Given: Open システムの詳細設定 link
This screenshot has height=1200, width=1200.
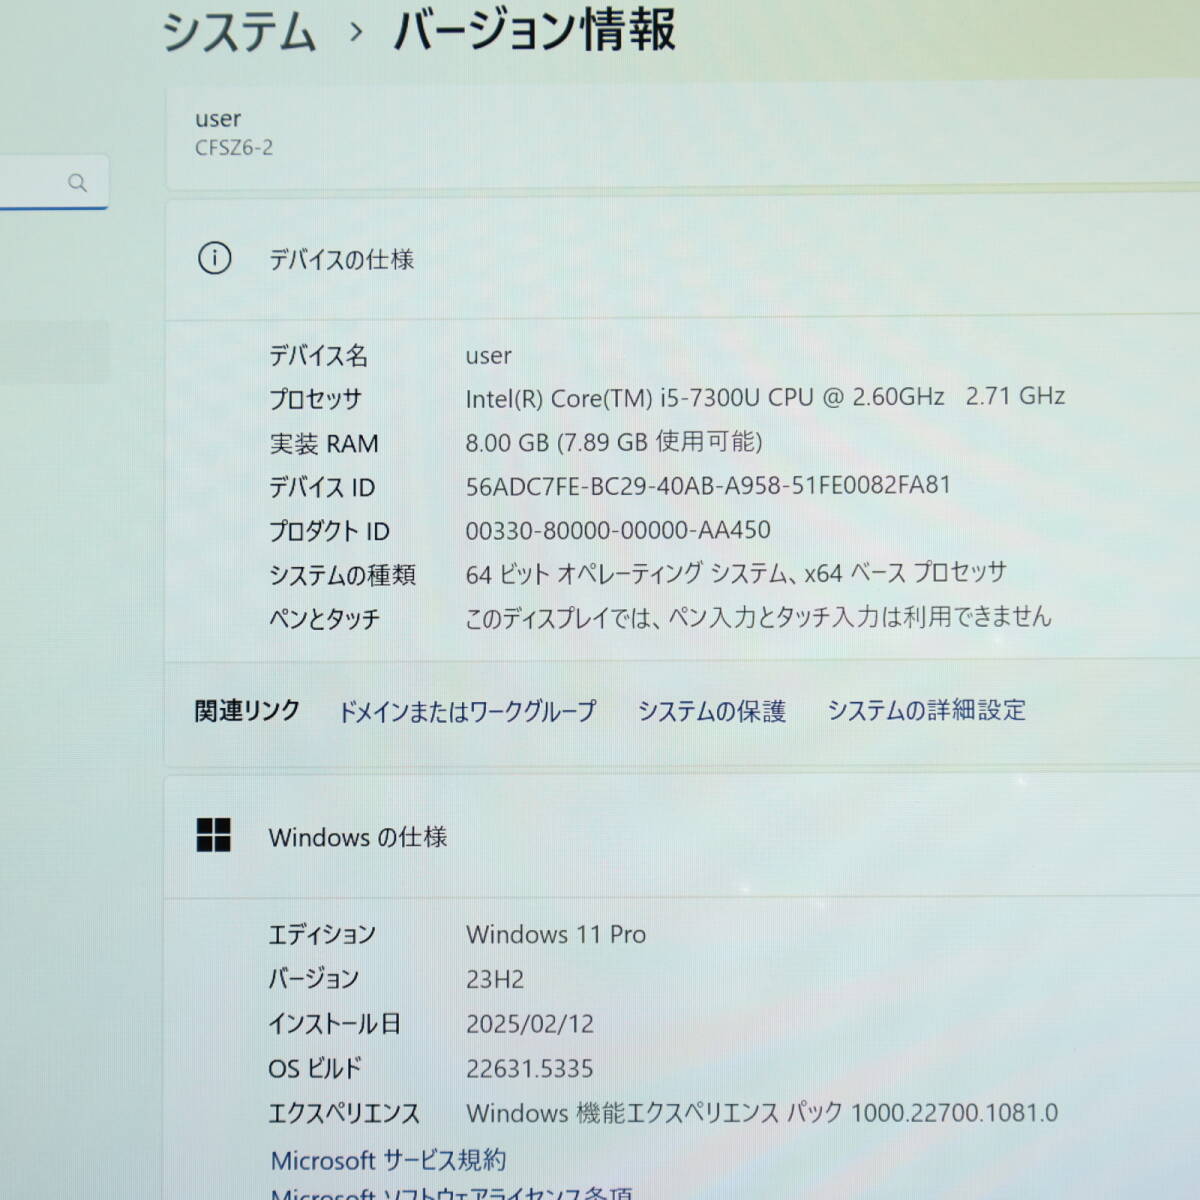Looking at the screenshot, I should 926,710.
